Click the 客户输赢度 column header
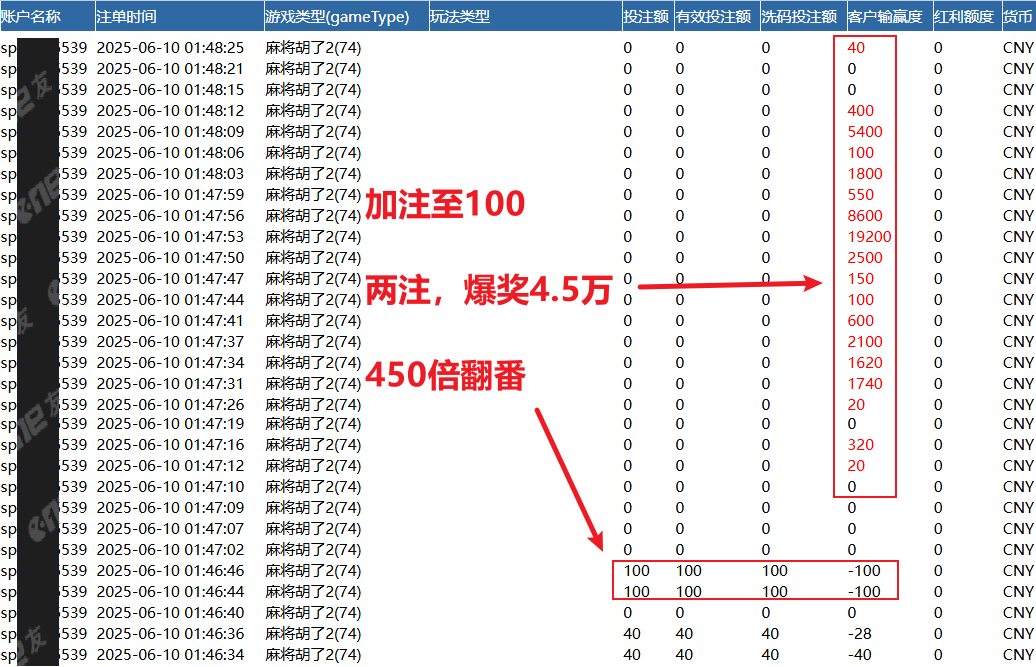 point(885,17)
